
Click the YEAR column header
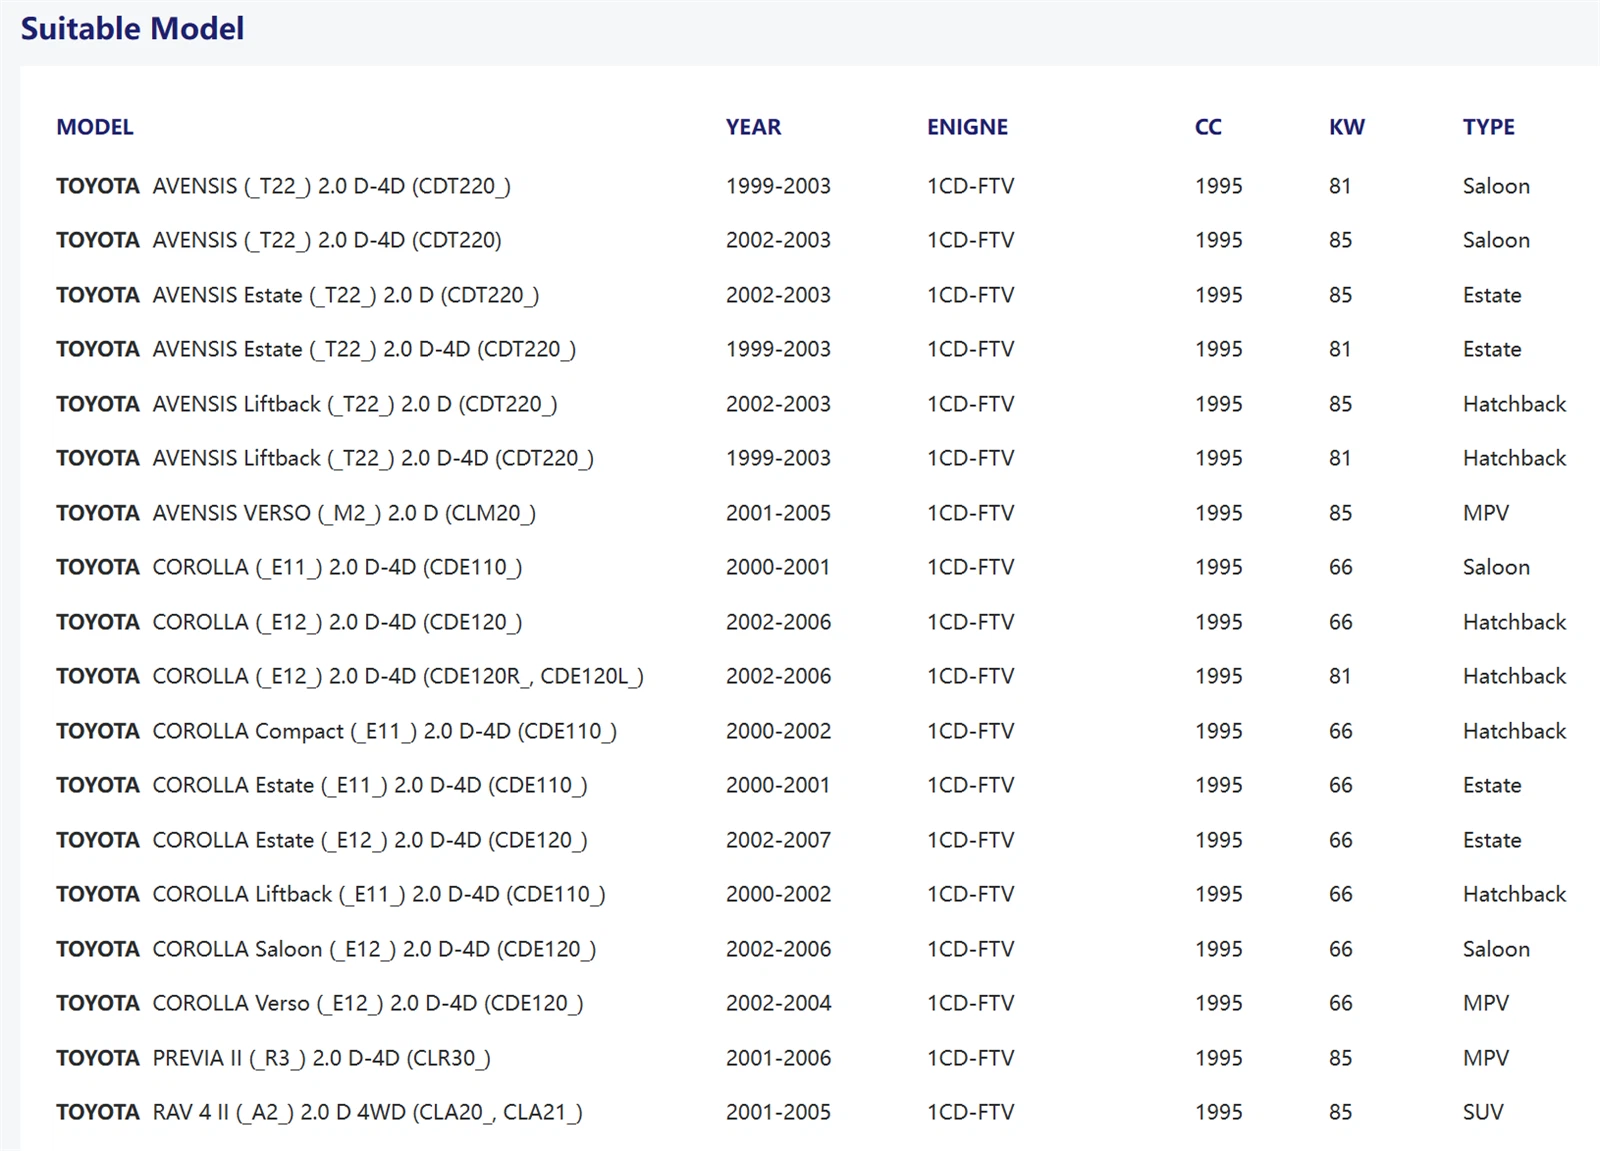[x=753, y=127]
